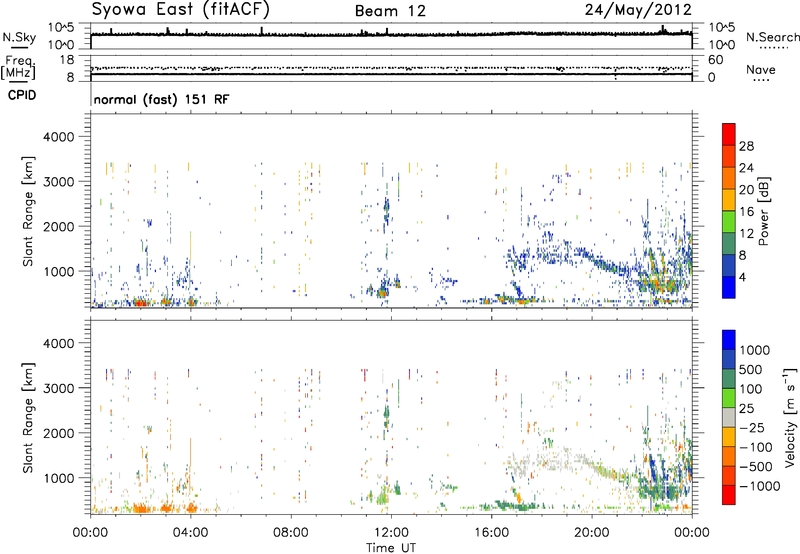
Task: Click the 'Syowa East (fitACF)' title
Action: tap(181, 9)
